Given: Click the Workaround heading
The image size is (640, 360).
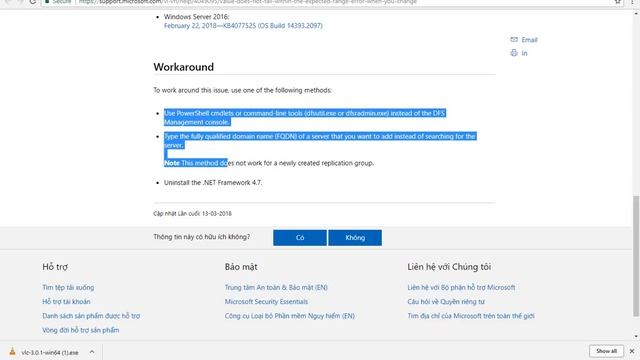Looking at the screenshot, I should click(184, 67).
